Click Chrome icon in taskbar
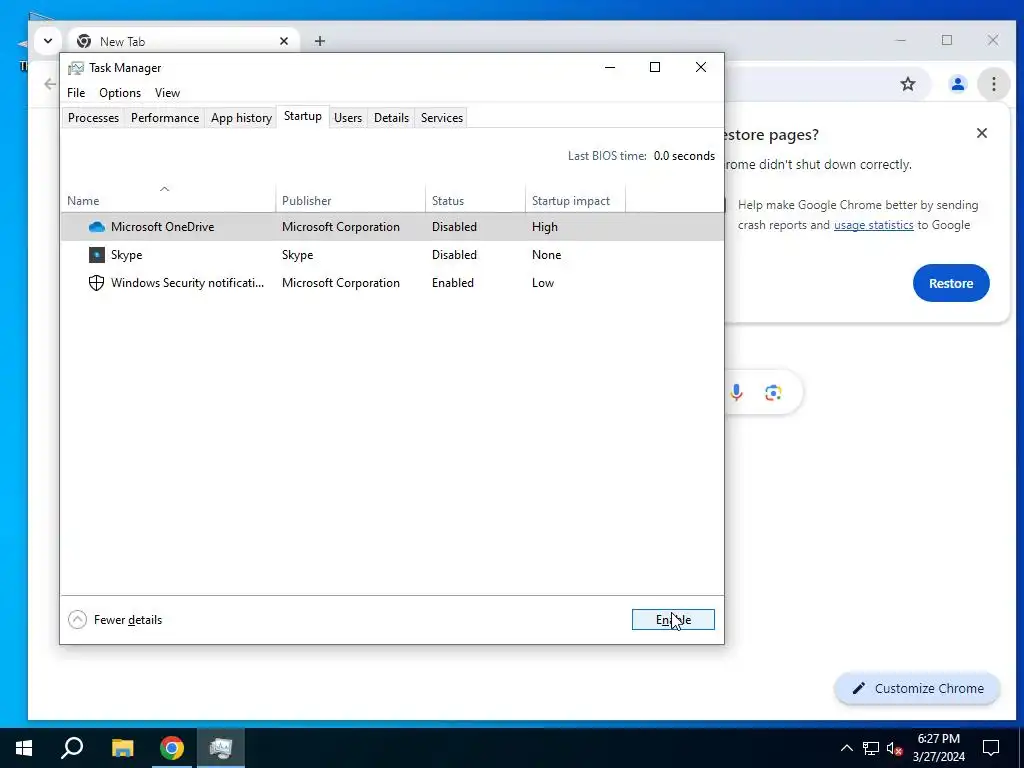 (172, 748)
